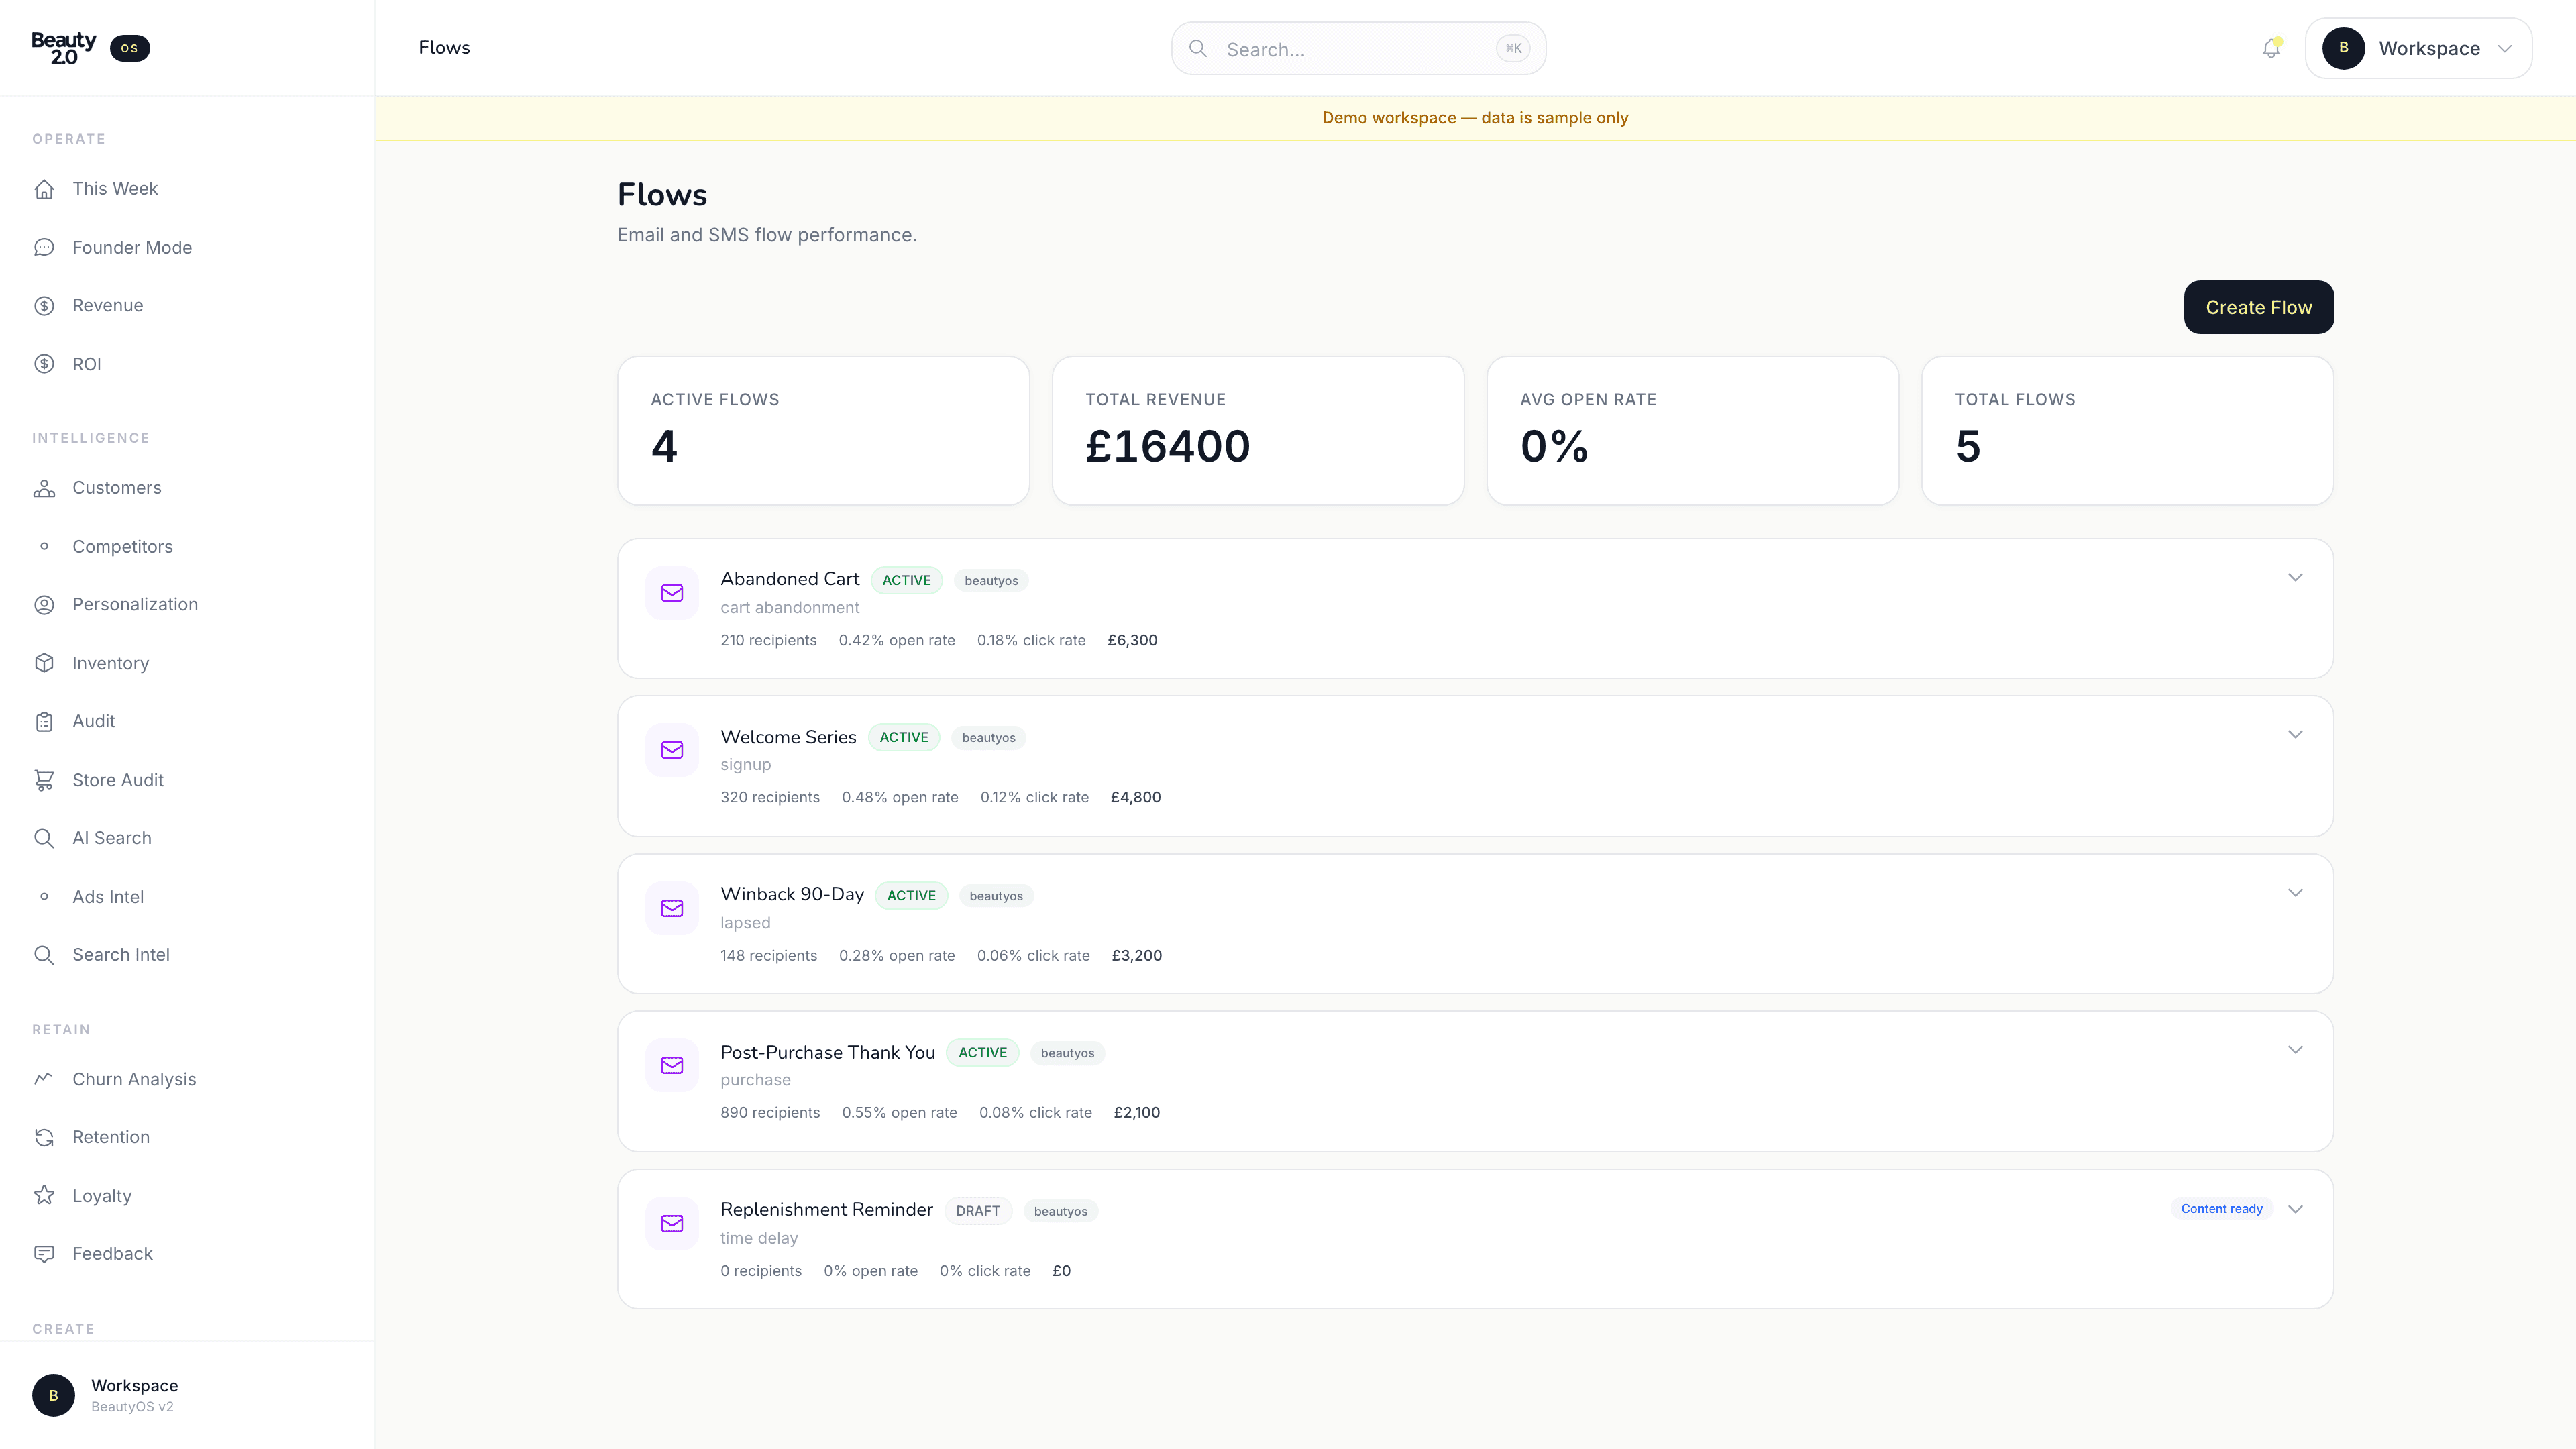The image size is (2576, 1449).
Task: Click "320 recipients" on Welcome Series
Action: (x=770, y=797)
